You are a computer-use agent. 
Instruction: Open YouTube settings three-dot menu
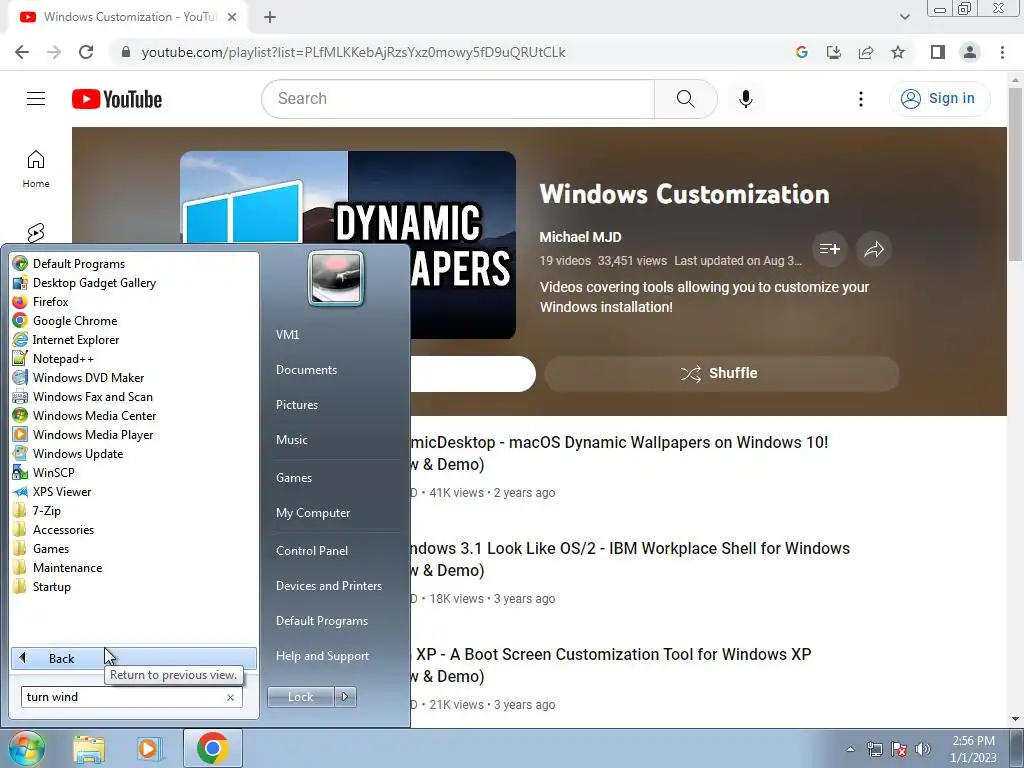click(x=861, y=99)
